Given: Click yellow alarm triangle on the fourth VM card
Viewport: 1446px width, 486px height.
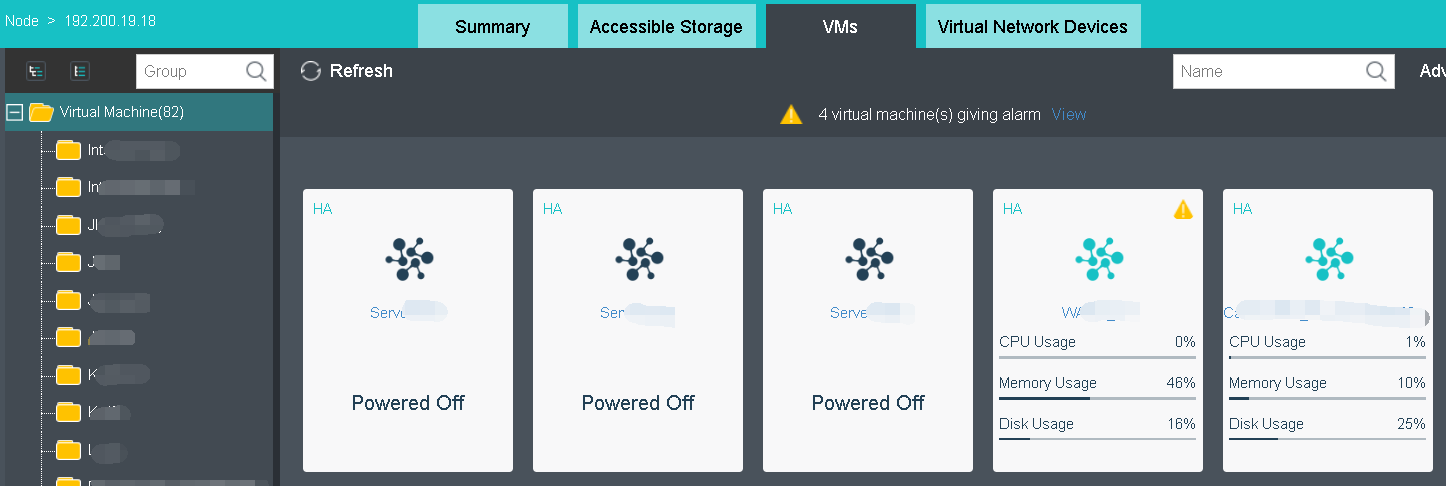Looking at the screenshot, I should click(x=1183, y=209).
